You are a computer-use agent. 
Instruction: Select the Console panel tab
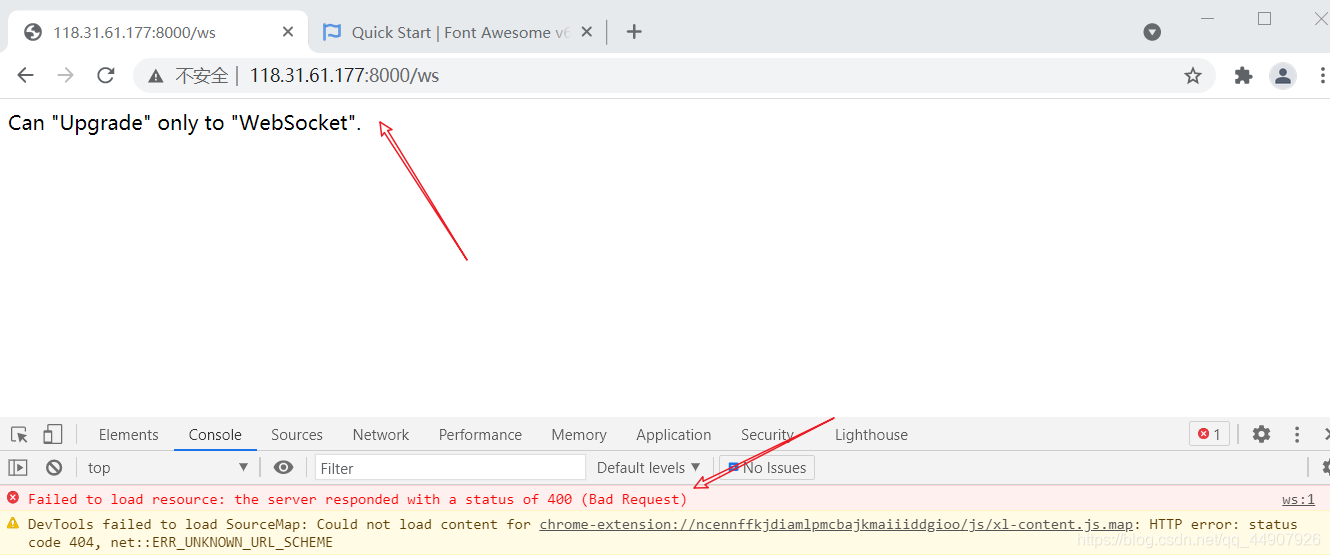coord(215,435)
